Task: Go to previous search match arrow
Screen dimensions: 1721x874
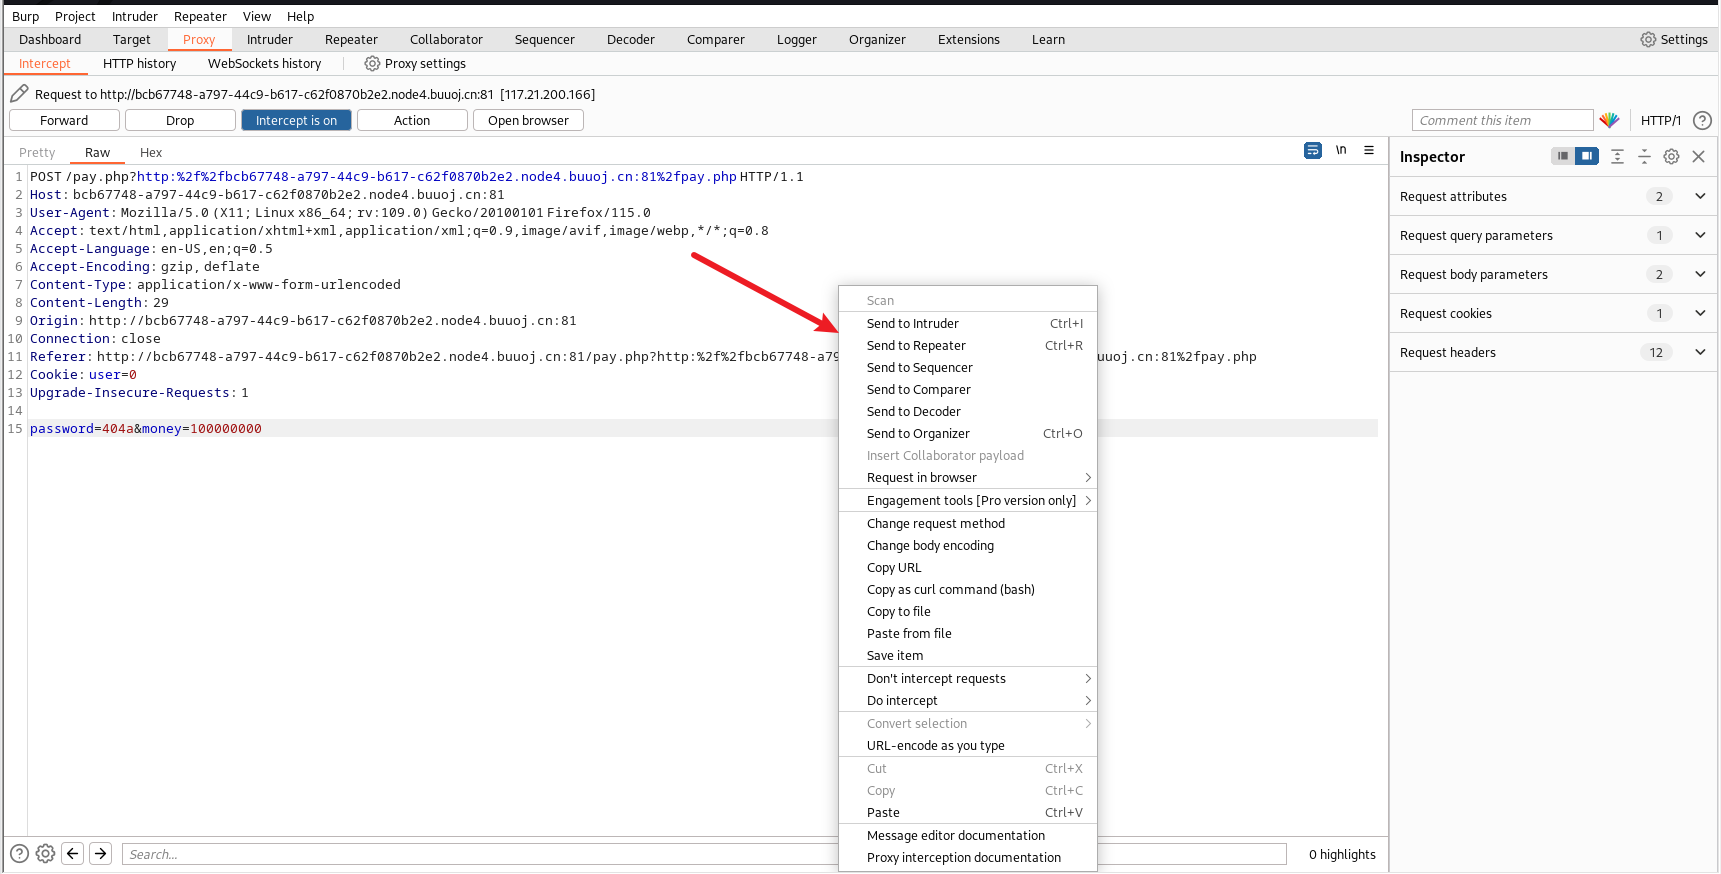Action: 73,853
